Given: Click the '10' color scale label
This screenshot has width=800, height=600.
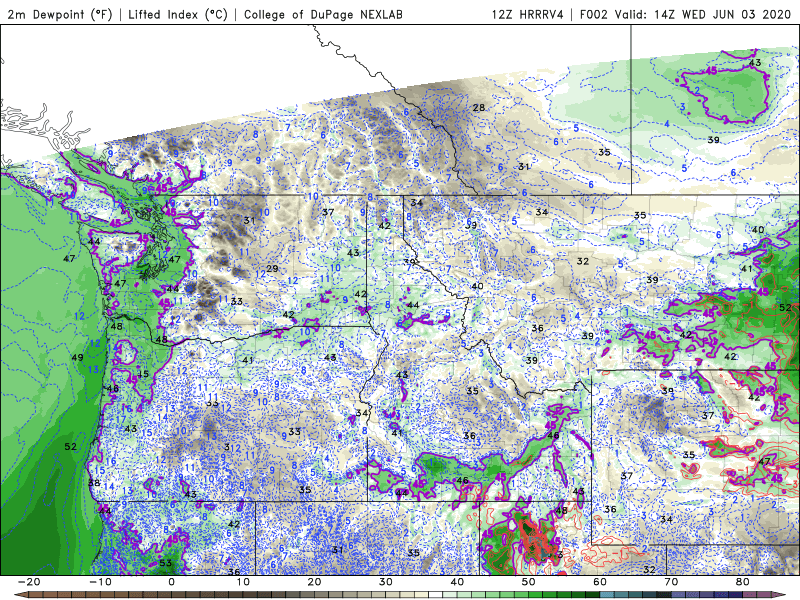Looking at the screenshot, I should (x=243, y=582).
